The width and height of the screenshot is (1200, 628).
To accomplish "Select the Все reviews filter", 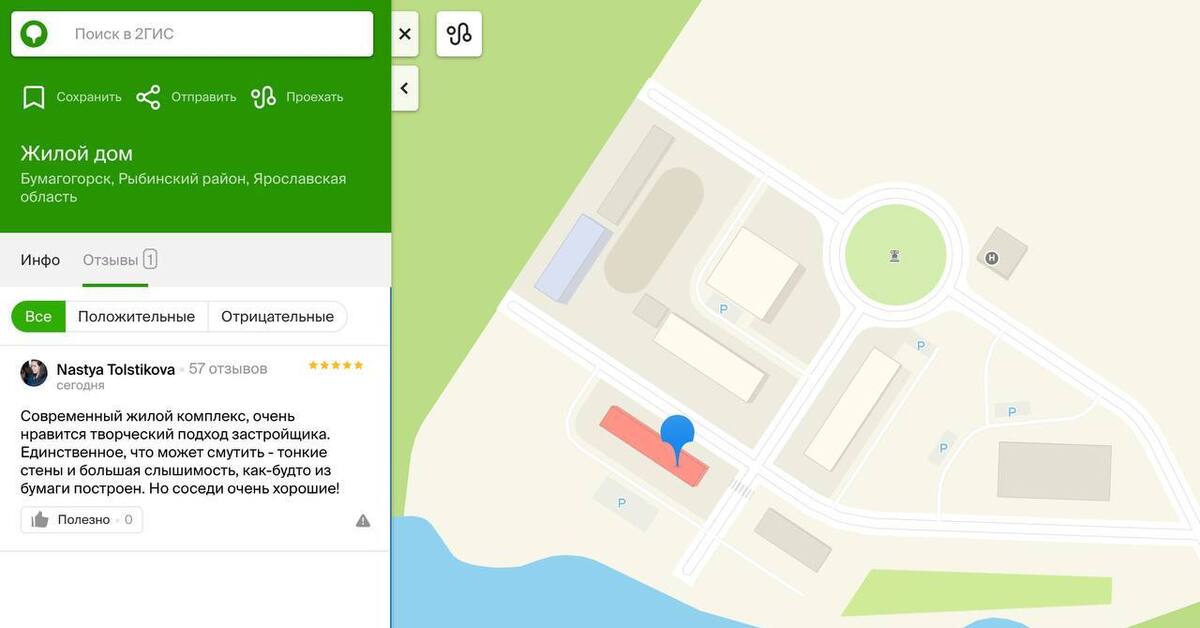I will click(x=38, y=316).
